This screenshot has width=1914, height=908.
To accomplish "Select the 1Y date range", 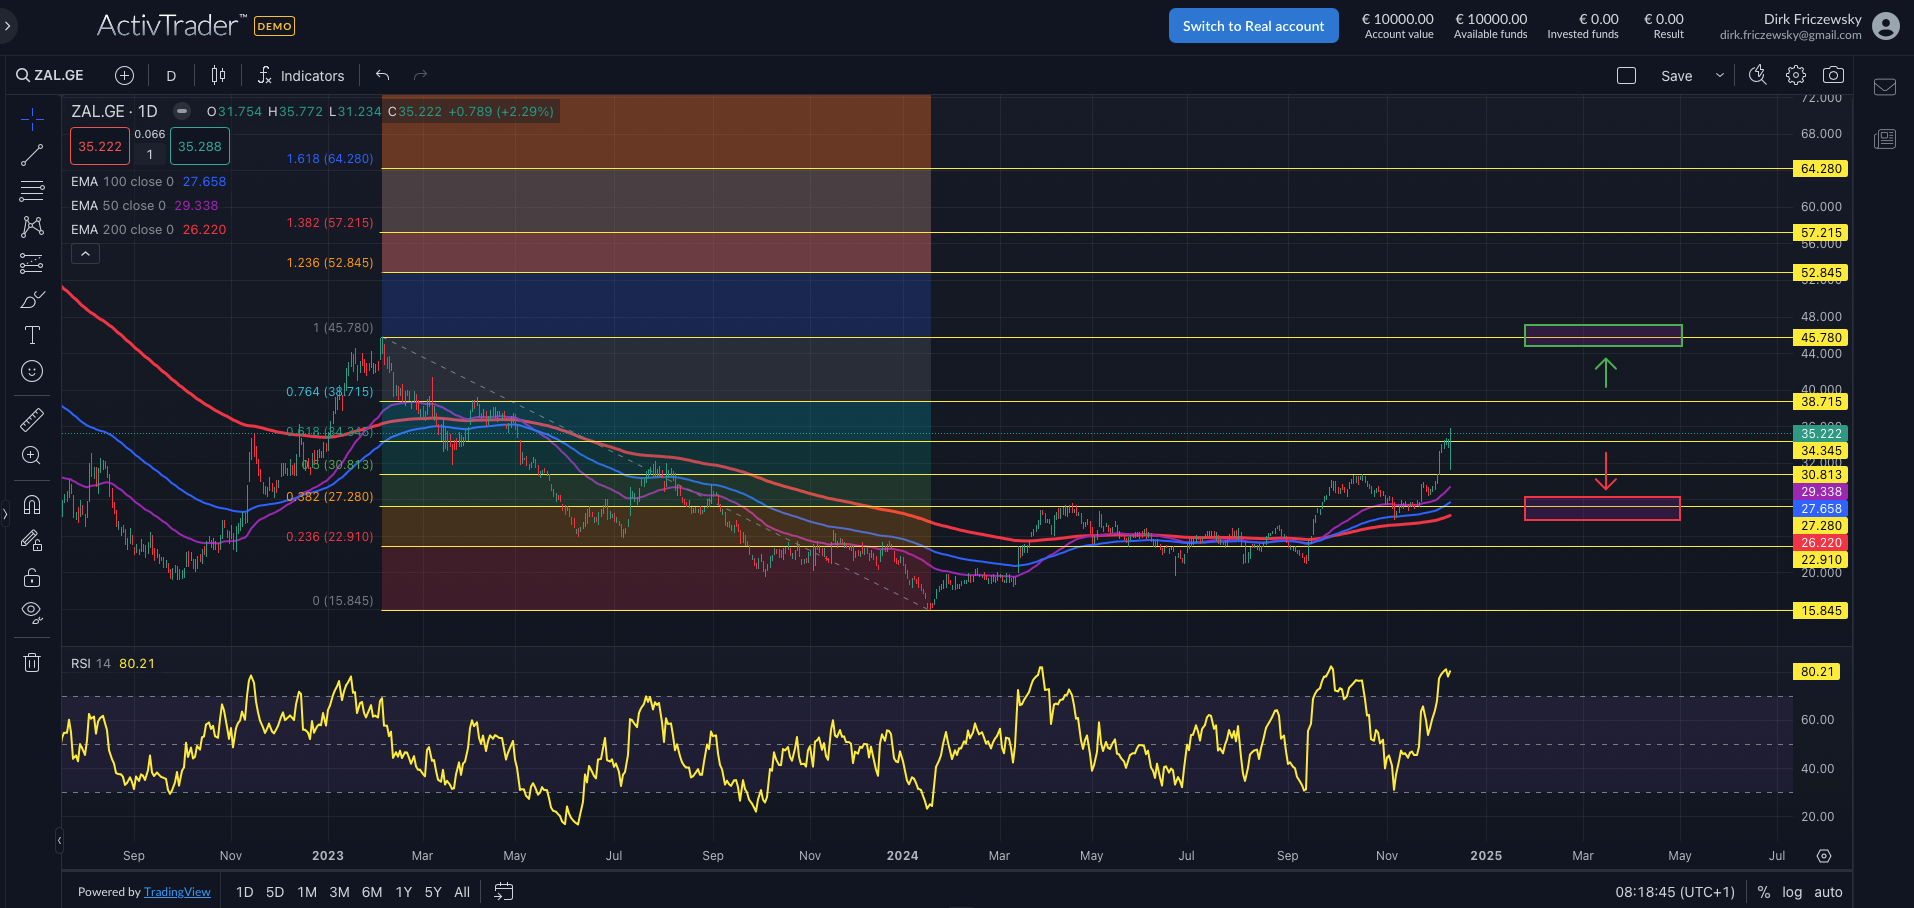I will (x=403, y=892).
